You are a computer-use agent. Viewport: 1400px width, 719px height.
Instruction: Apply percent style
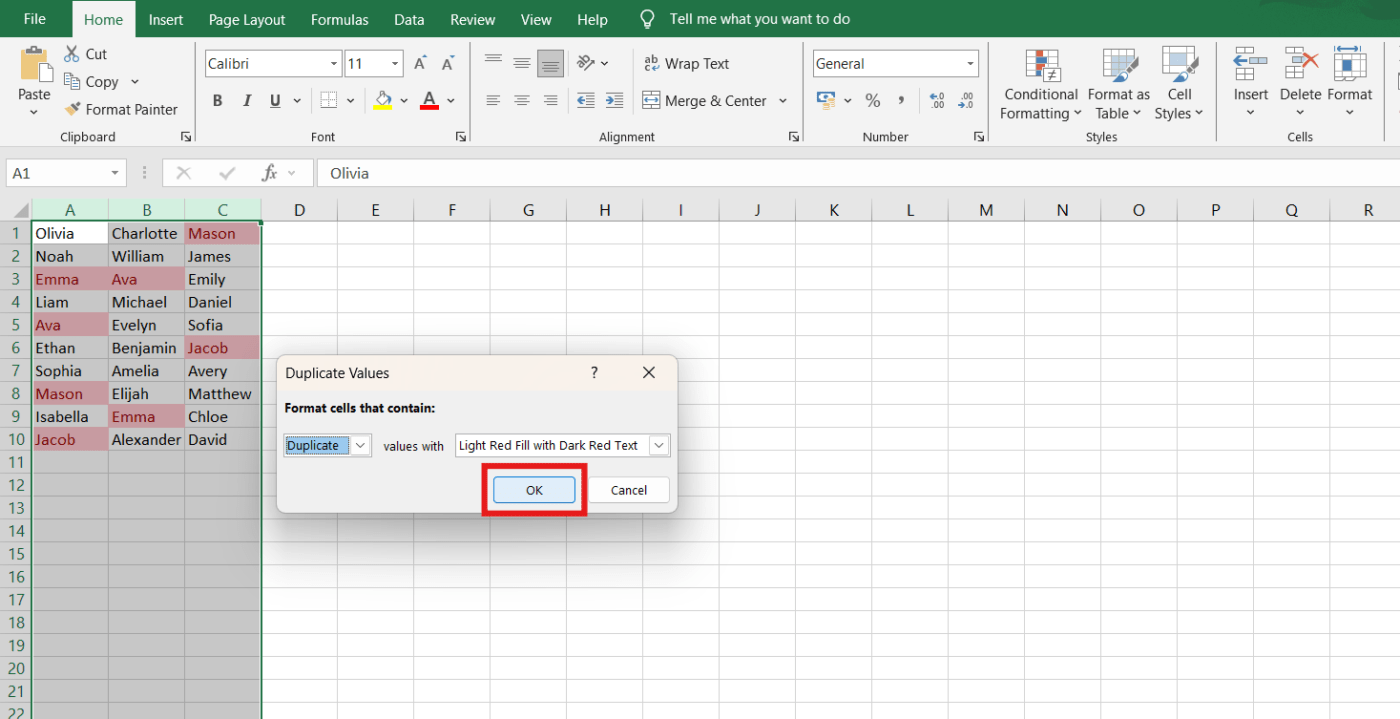click(x=873, y=101)
